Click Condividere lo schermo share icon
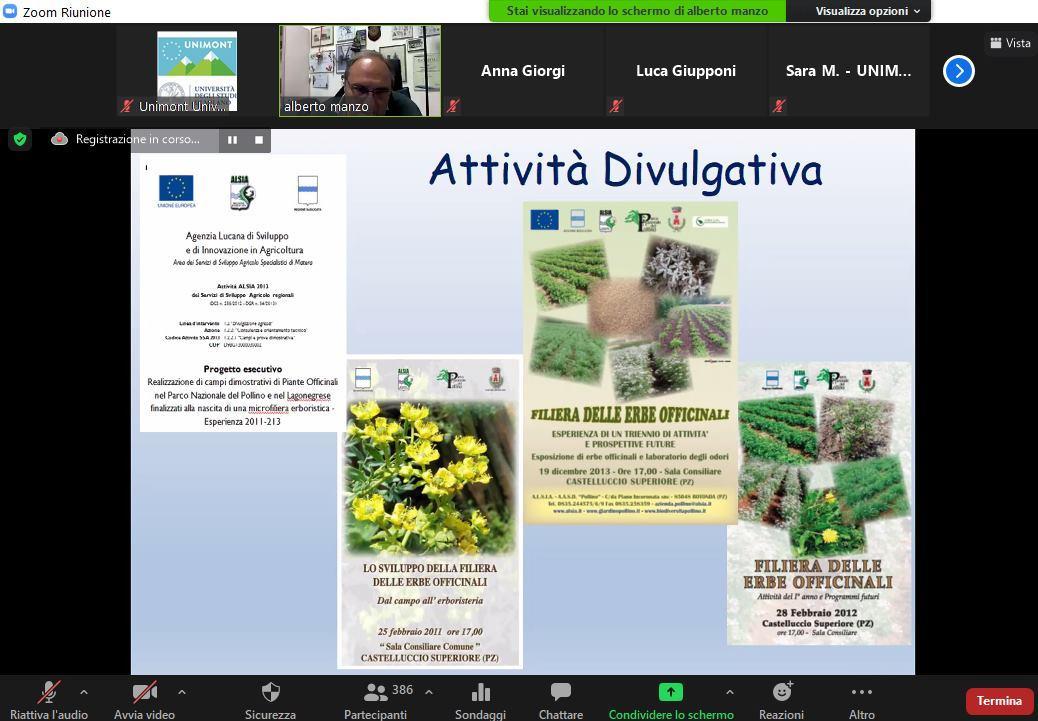The image size is (1038, 721). 671,692
